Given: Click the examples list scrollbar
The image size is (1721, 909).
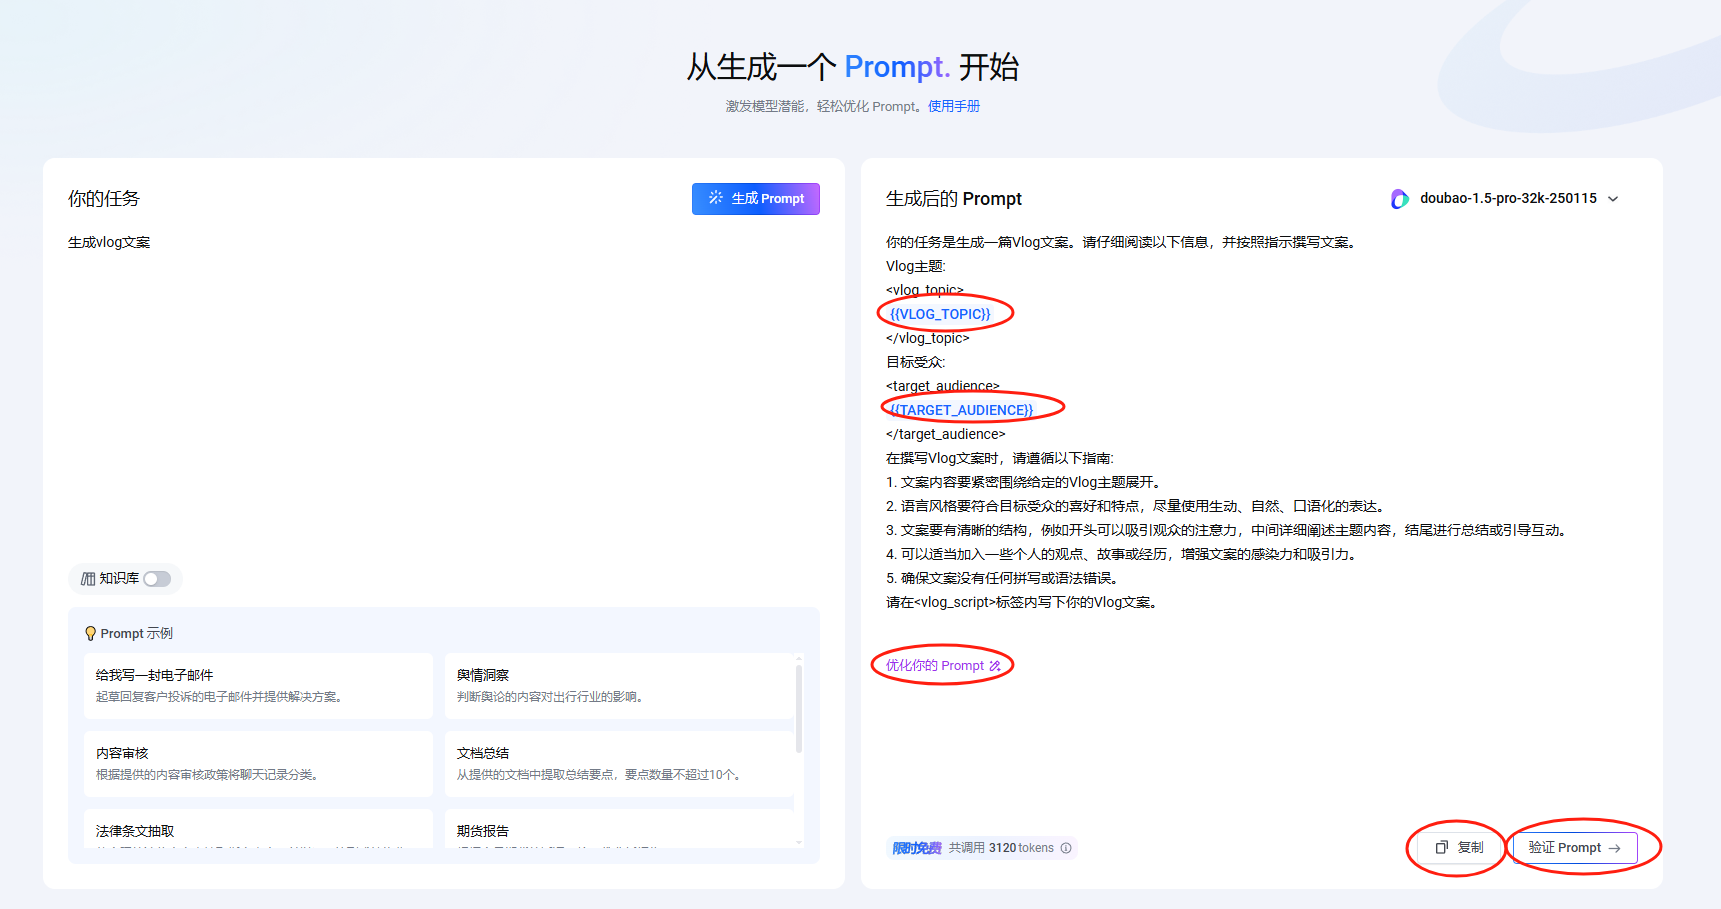Looking at the screenshot, I should [x=798, y=706].
